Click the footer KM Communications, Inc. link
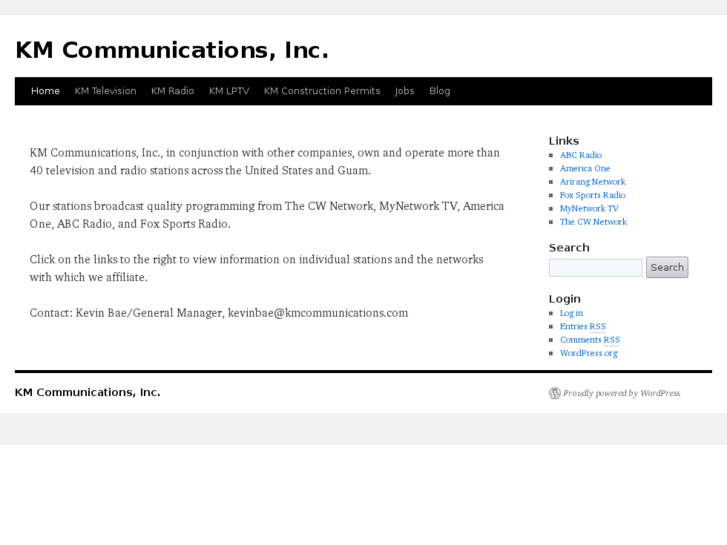The image size is (727, 545). tap(88, 392)
